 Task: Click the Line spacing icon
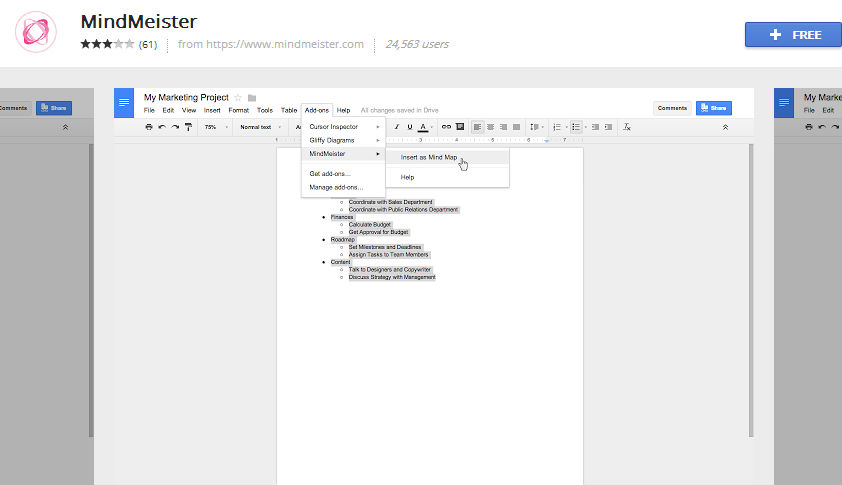535,127
